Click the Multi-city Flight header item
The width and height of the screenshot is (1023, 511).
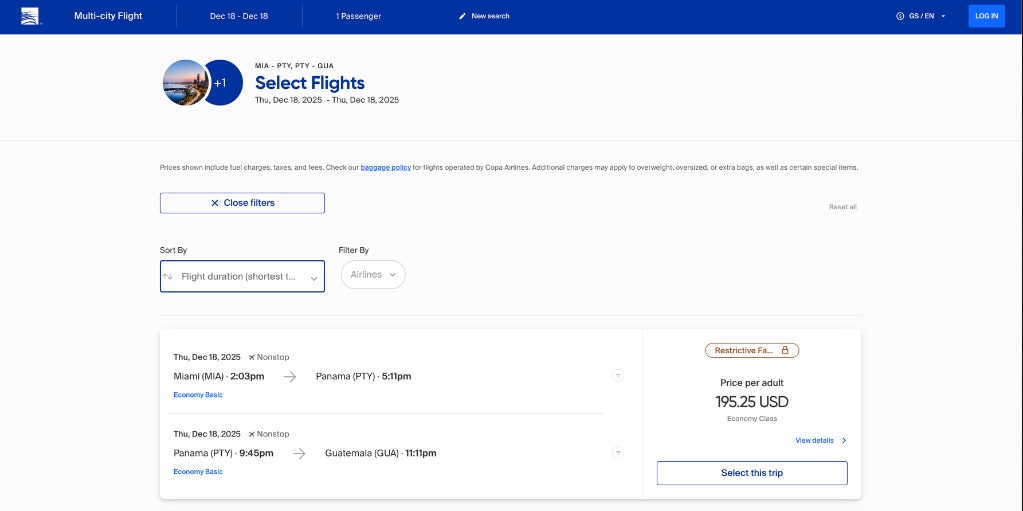tap(108, 16)
